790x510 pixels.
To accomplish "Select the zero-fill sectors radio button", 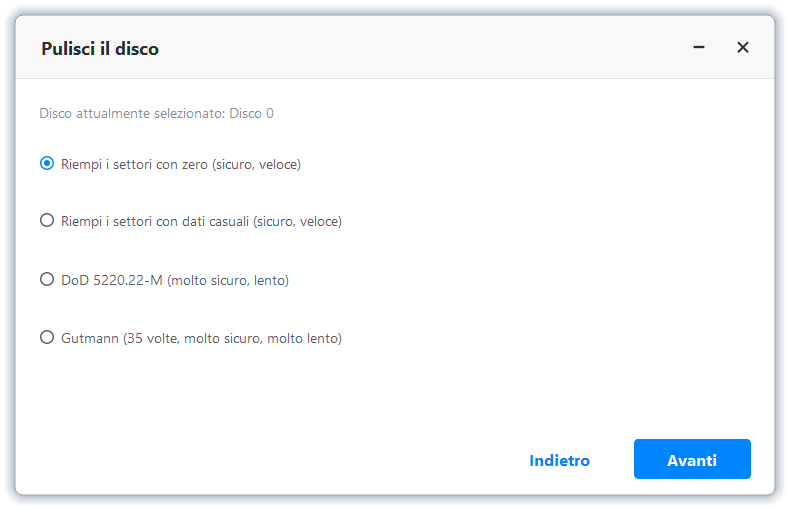I will point(47,164).
